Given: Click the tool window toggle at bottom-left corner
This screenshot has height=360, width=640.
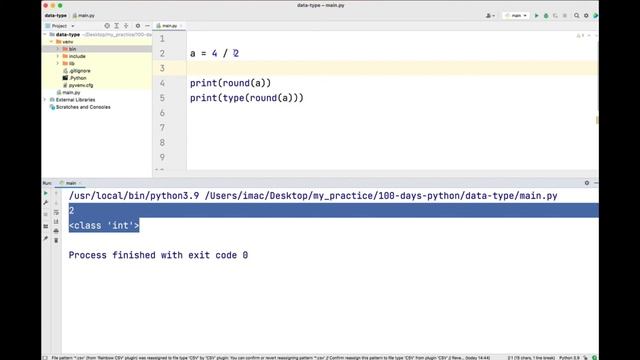Looking at the screenshot, I should [x=45, y=358].
